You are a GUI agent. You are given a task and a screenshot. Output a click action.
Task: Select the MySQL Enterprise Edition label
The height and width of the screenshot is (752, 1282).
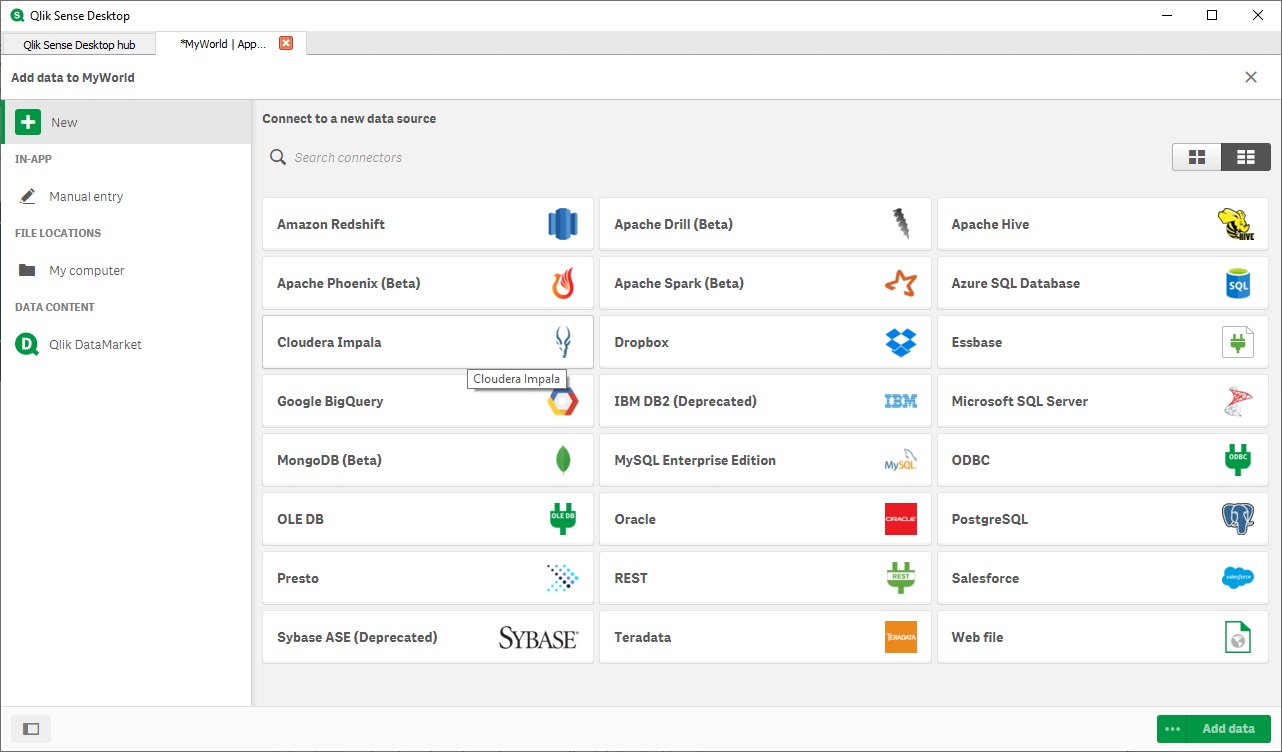[x=695, y=460]
